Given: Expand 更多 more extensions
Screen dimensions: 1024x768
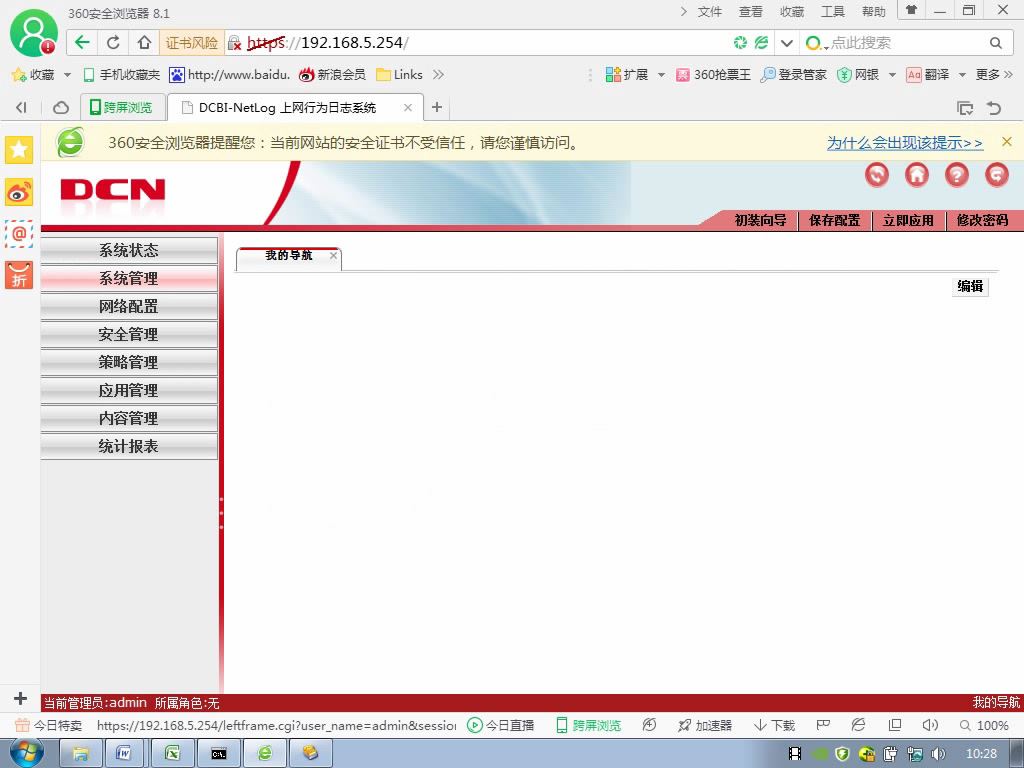Looking at the screenshot, I should (x=995, y=74).
